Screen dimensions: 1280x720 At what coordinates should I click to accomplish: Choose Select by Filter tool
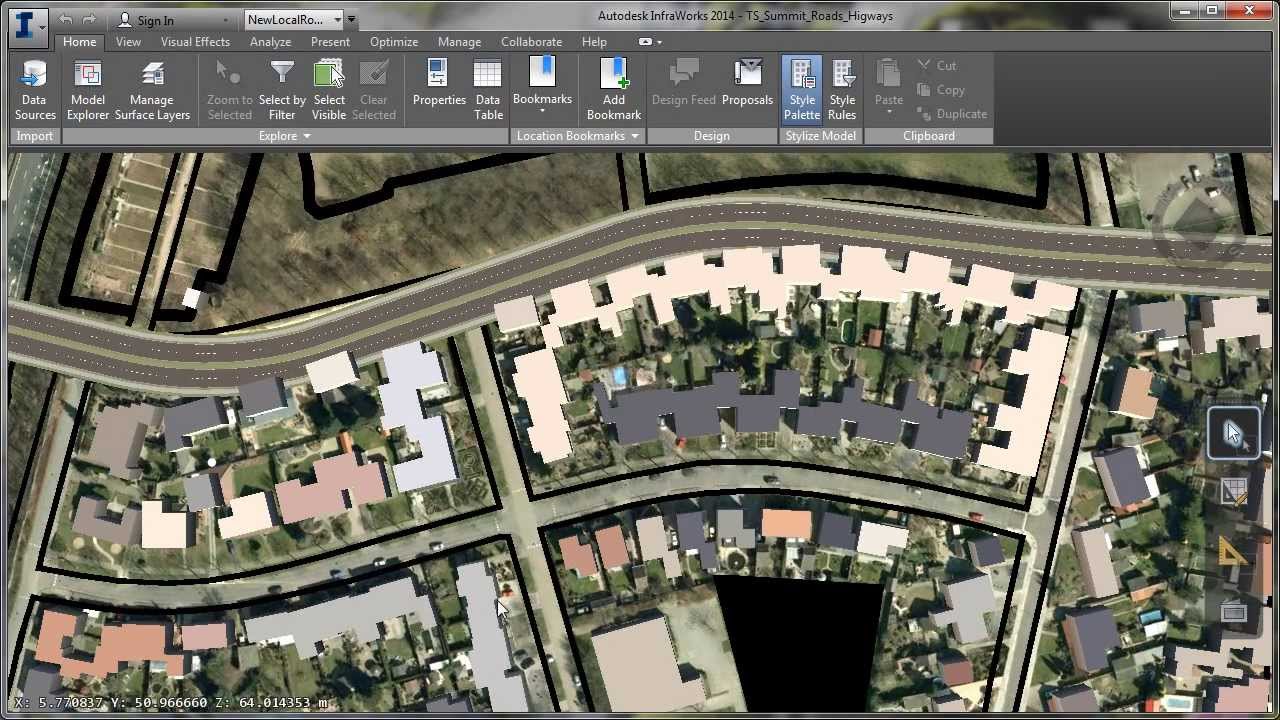pyautogui.click(x=282, y=90)
